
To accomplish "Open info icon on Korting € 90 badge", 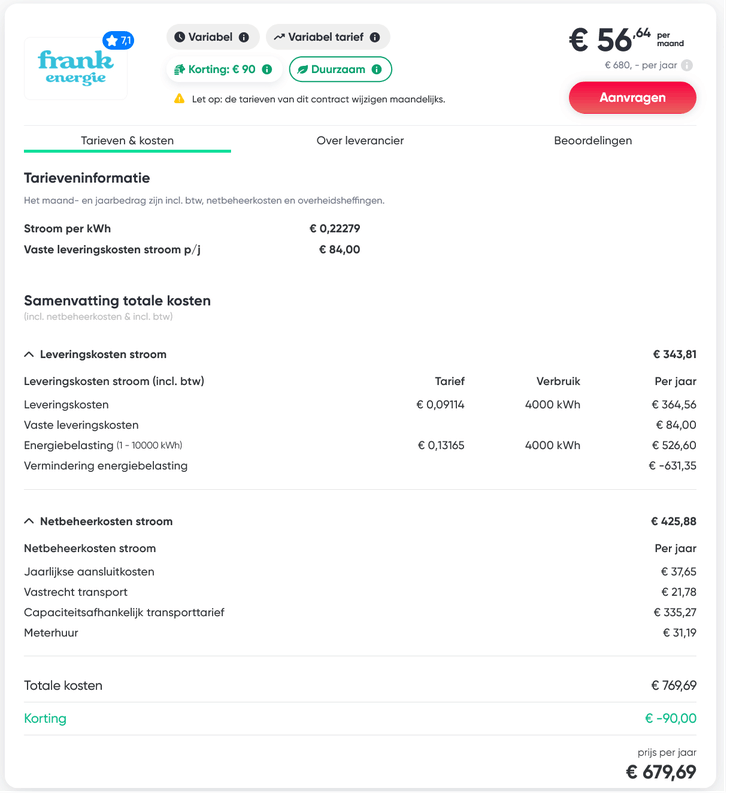I will coord(267,69).
